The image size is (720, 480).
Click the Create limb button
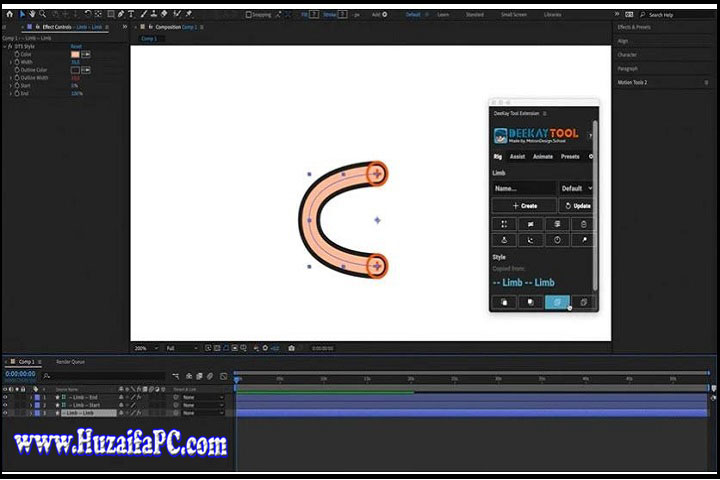tap(524, 206)
